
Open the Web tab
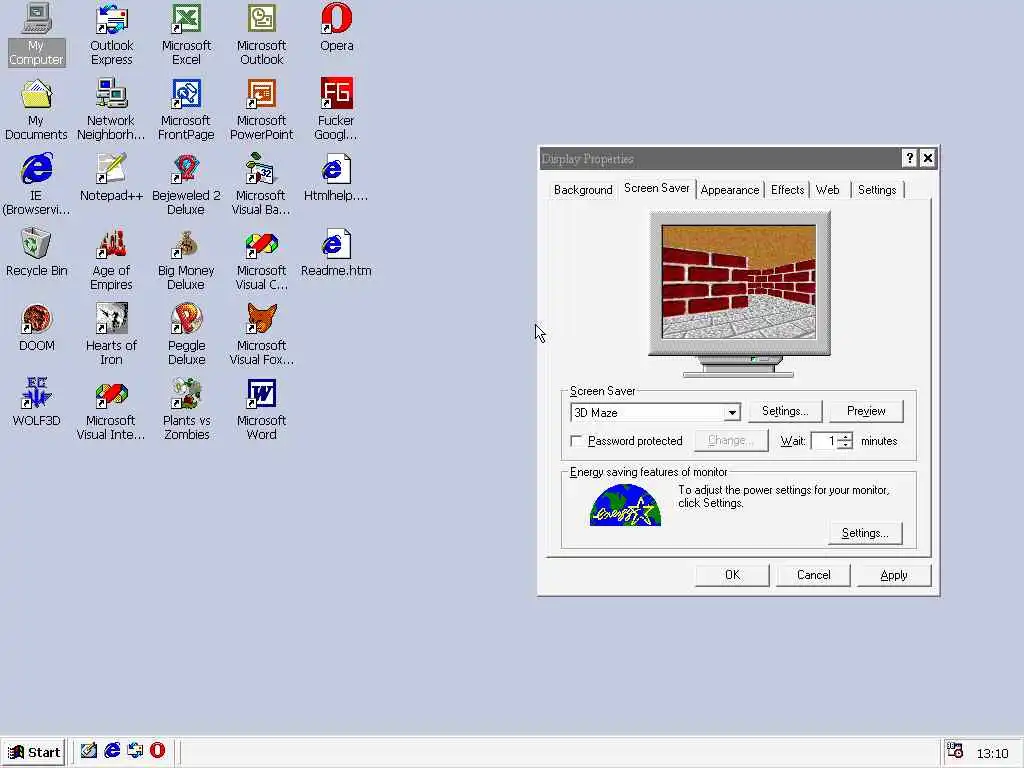click(x=827, y=190)
